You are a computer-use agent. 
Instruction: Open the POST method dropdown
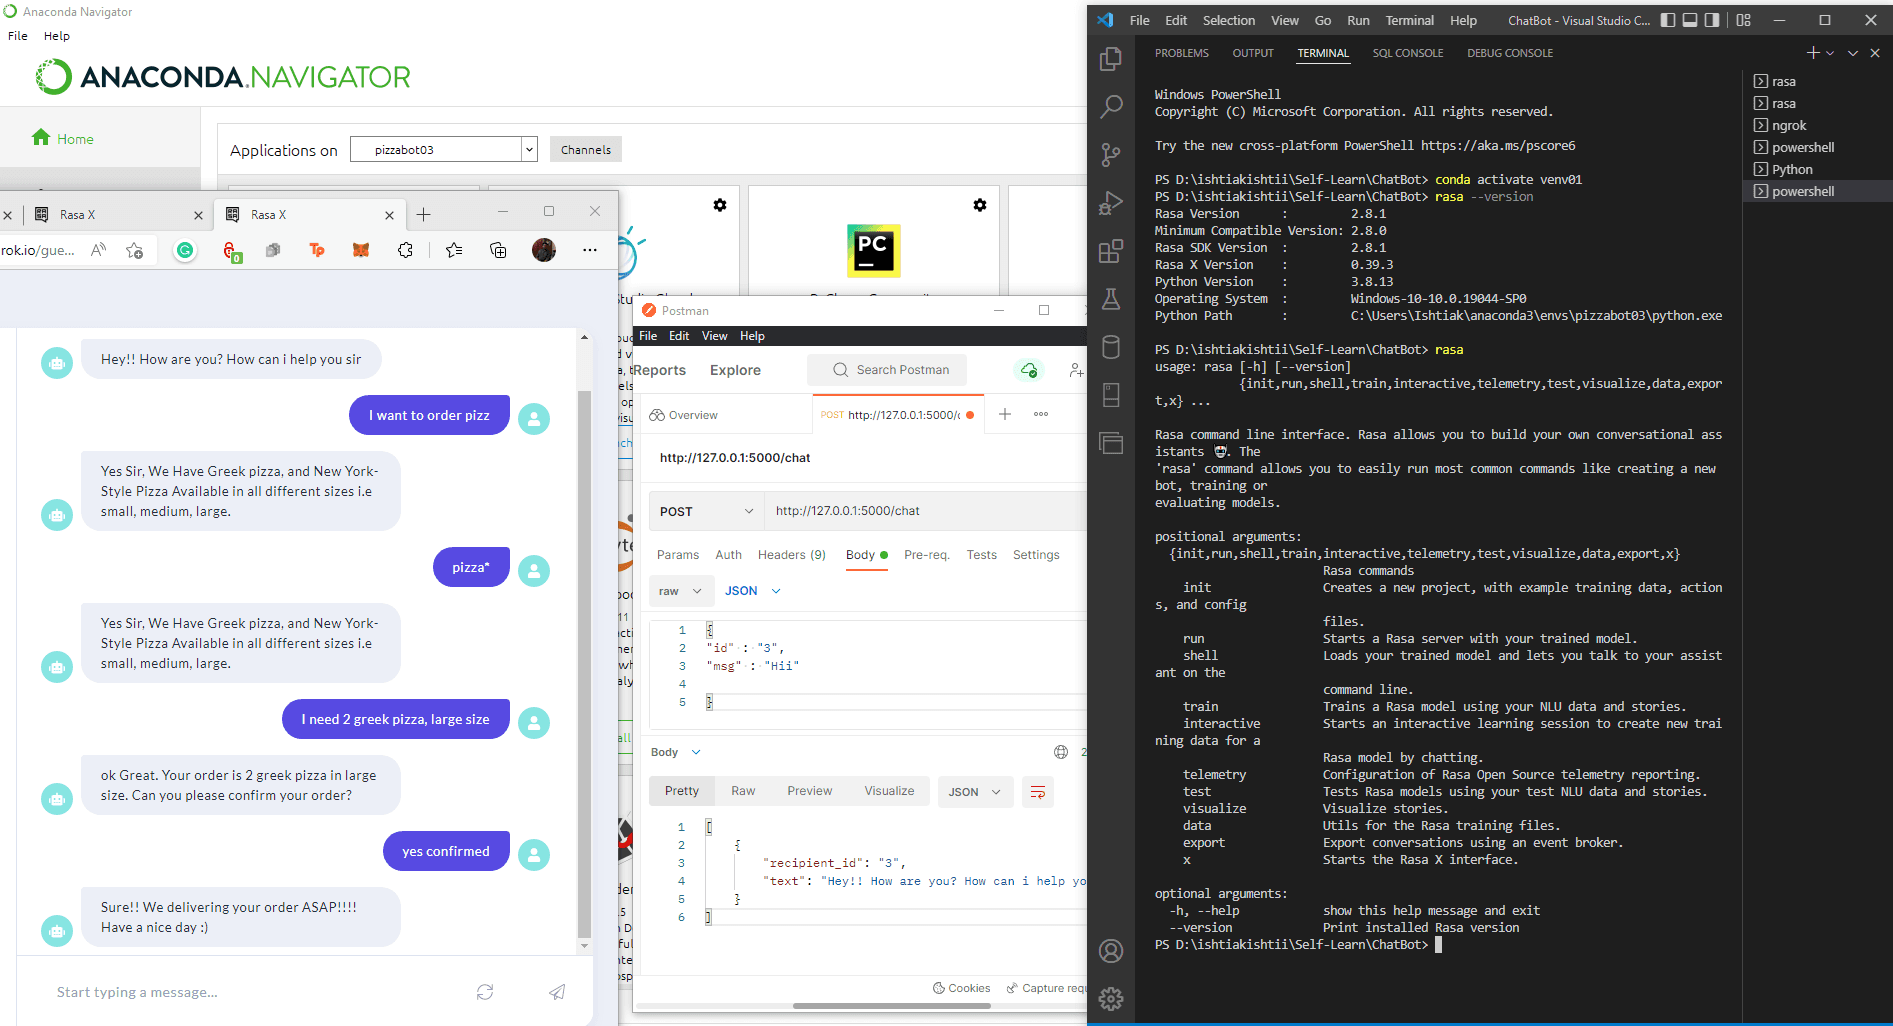(706, 511)
